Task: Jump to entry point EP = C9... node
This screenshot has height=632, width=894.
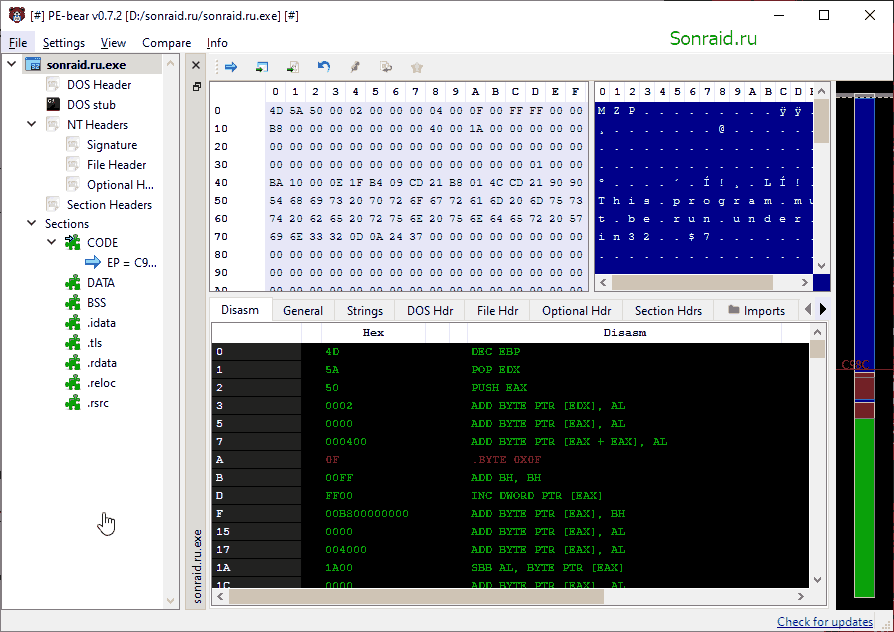Action: click(132, 262)
